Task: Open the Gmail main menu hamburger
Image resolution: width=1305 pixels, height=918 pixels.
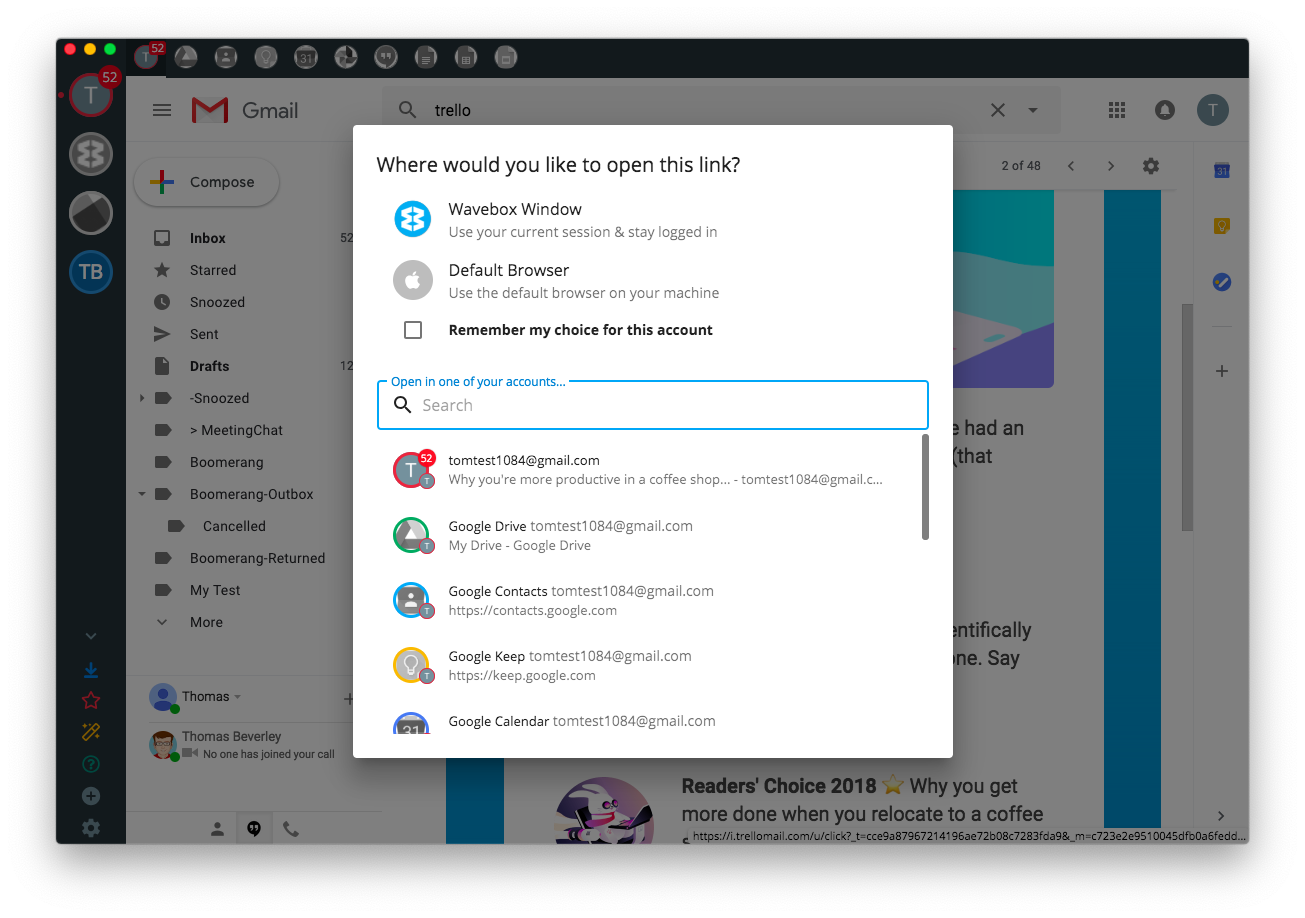Action: (x=162, y=110)
